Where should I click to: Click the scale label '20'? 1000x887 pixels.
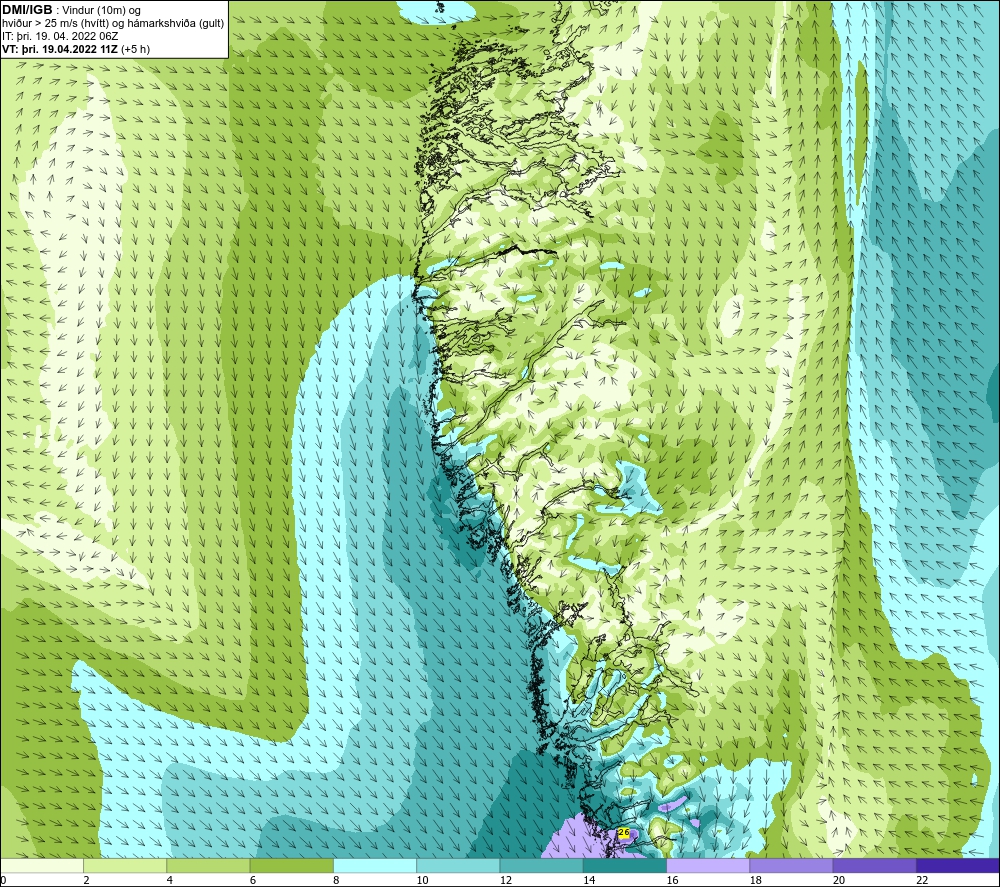pos(839,880)
